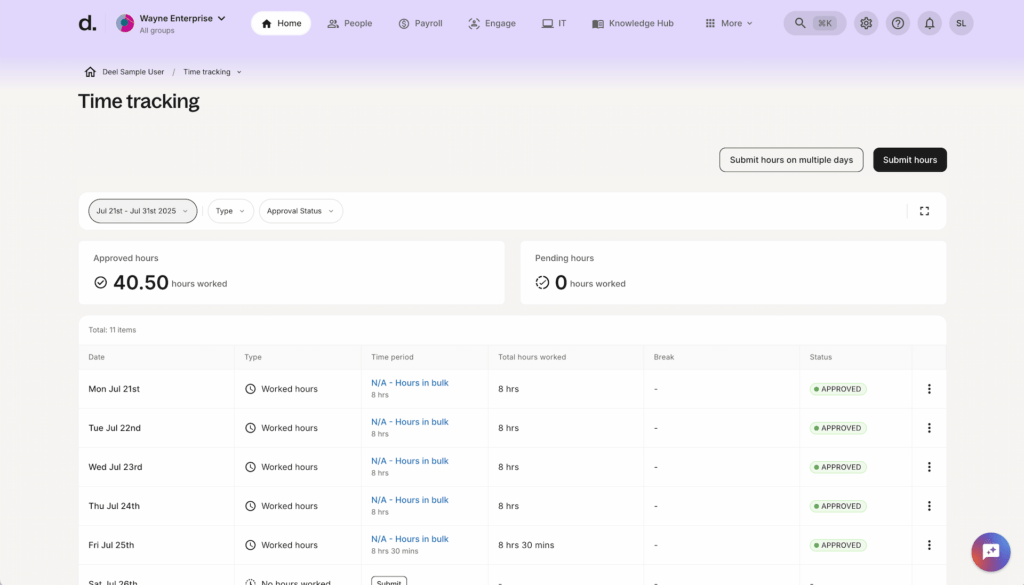This screenshot has height=585, width=1024.
Task: Open the Payroll menu item
Action: click(419, 23)
